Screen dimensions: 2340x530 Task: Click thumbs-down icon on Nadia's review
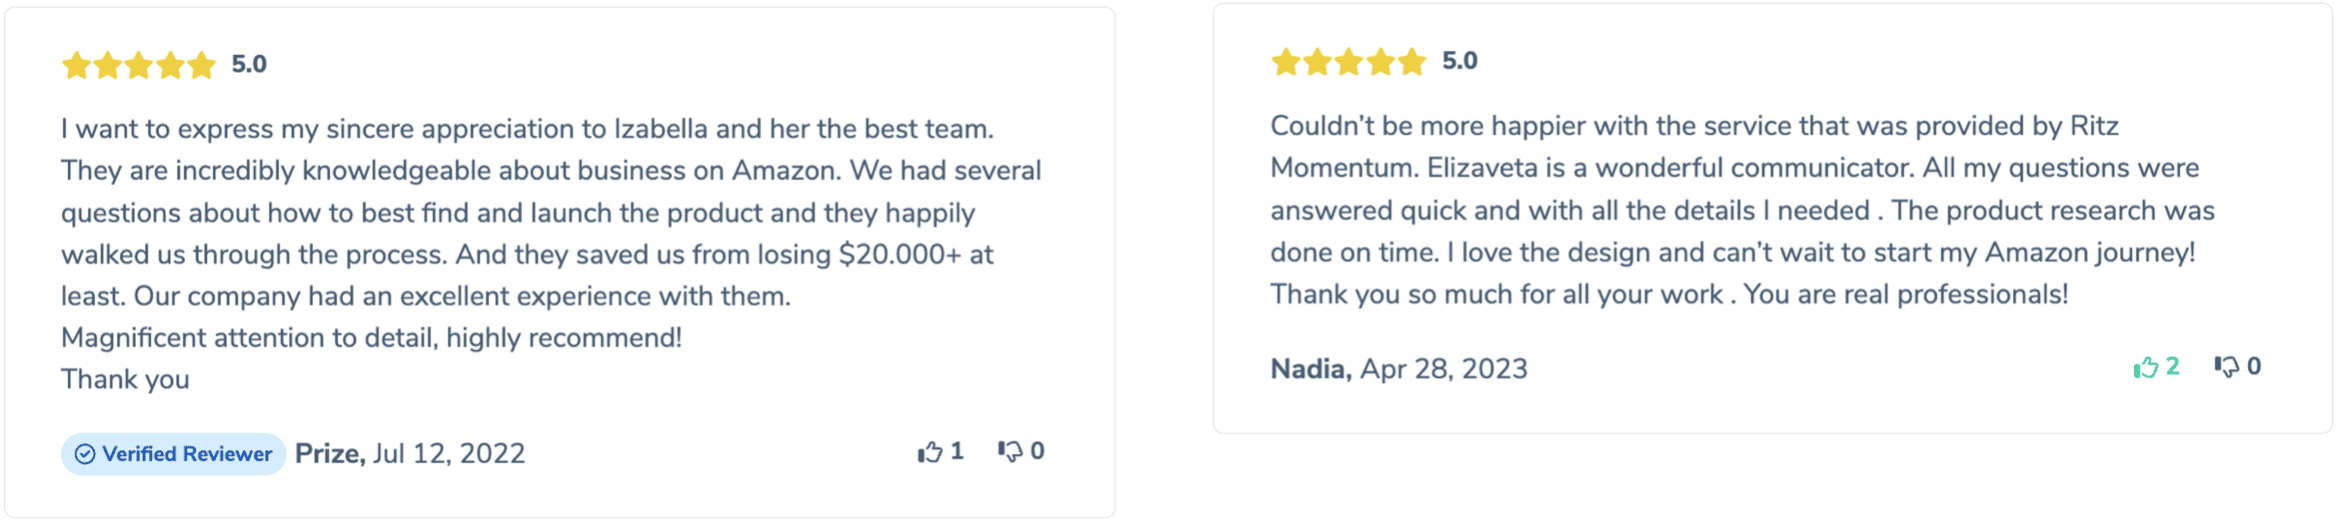tap(2226, 367)
